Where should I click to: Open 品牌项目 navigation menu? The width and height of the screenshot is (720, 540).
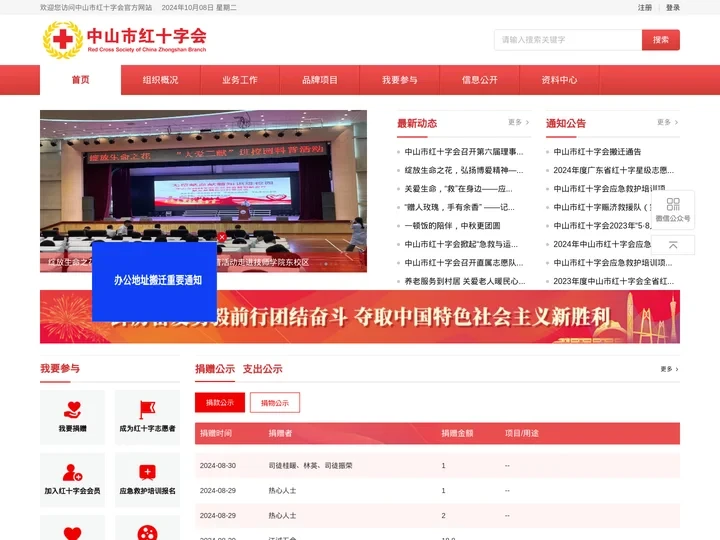coord(320,80)
